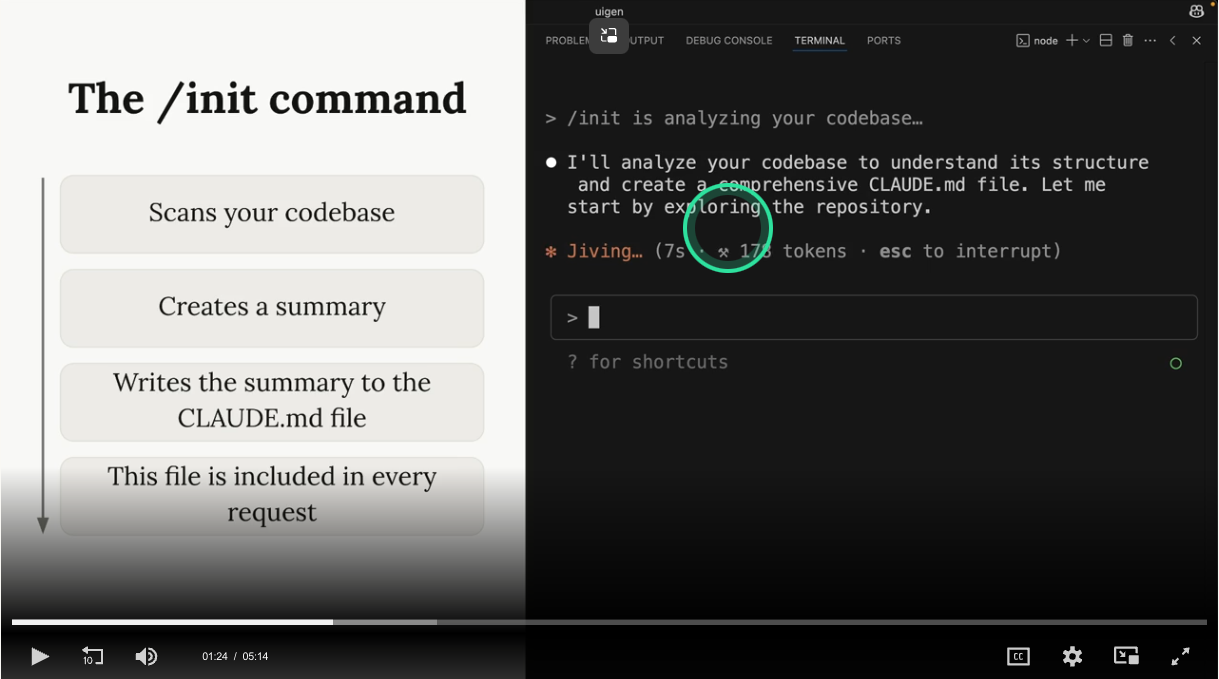
Task: Click the left chevron in panel toolbar
Action: (1173, 41)
